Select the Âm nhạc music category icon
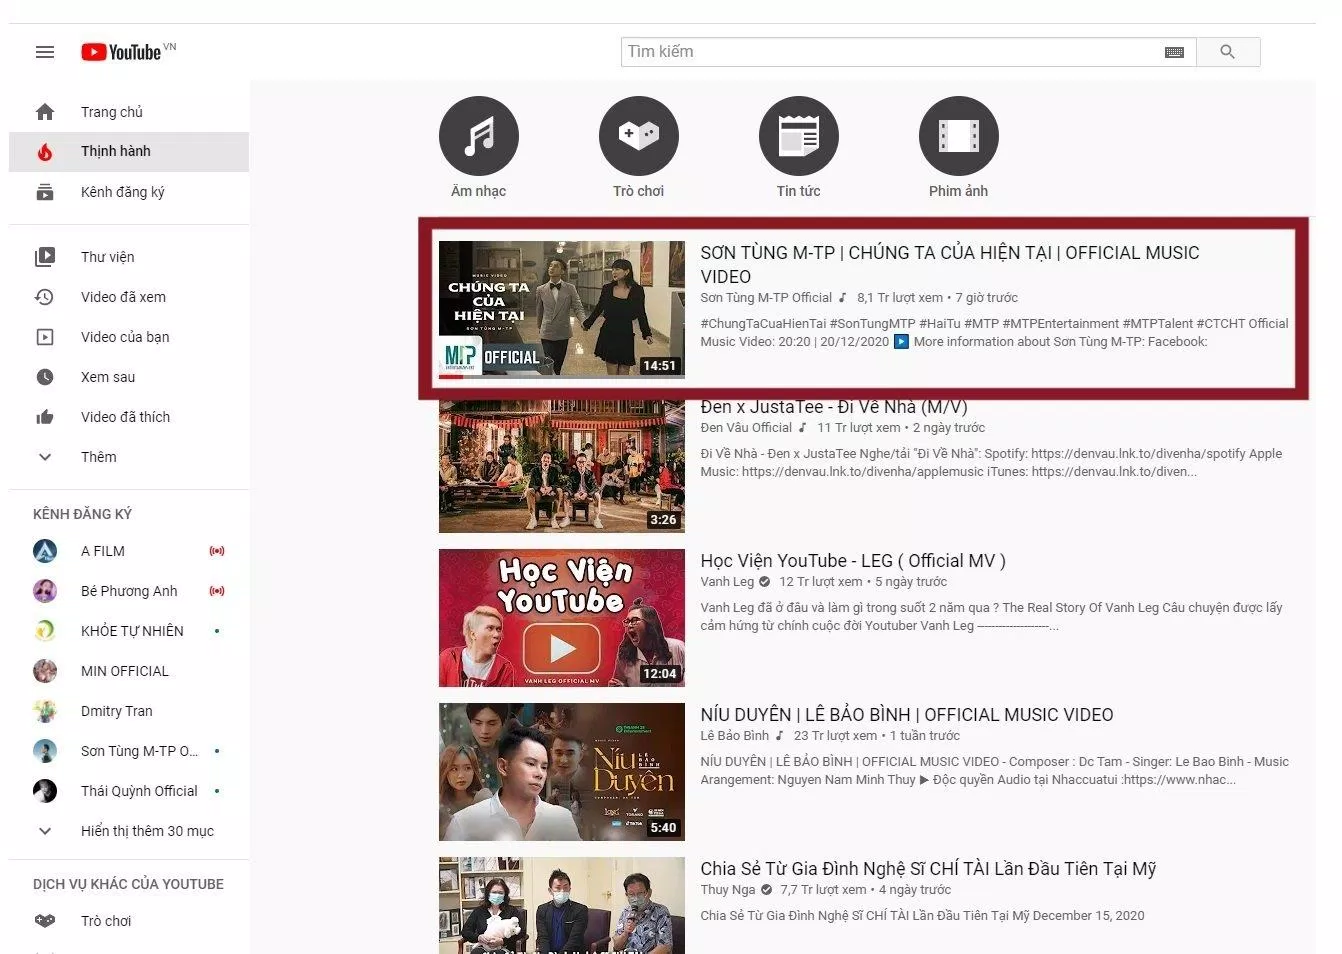This screenshot has height=954, width=1342. pos(478,135)
